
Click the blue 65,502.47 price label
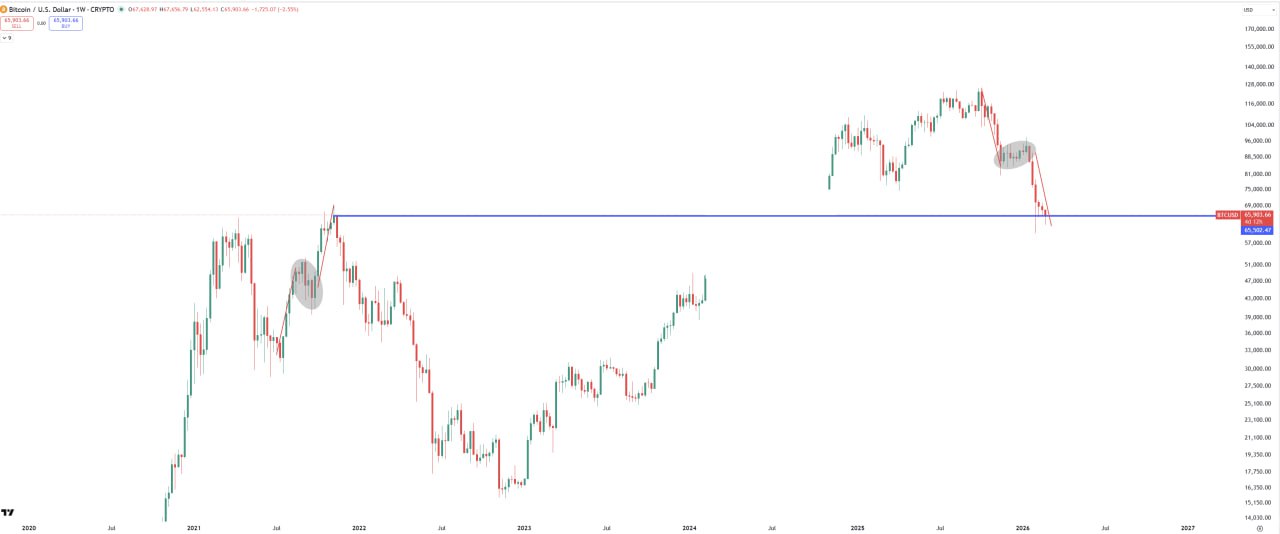[1257, 230]
